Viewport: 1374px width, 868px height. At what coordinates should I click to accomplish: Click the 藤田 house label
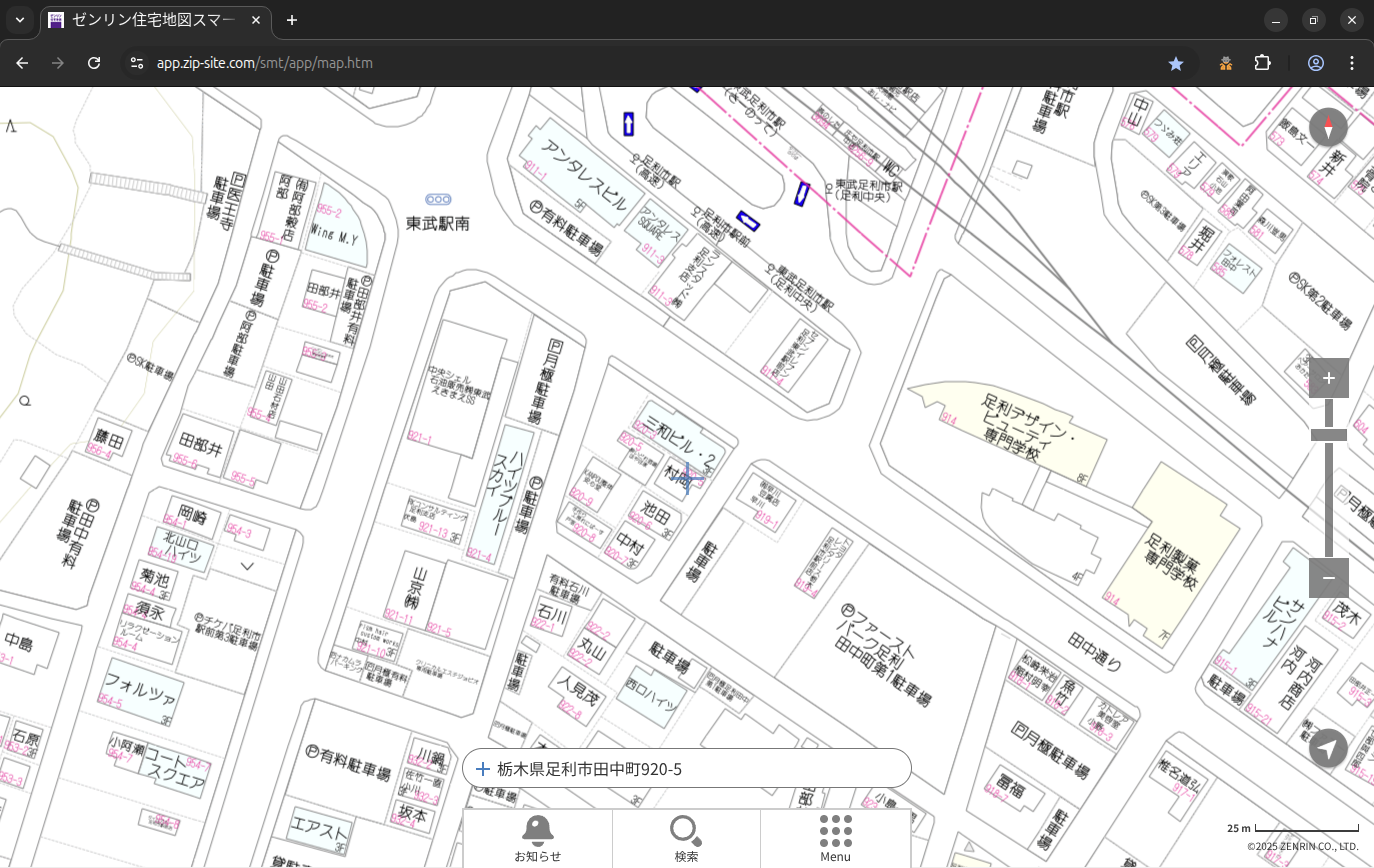[110, 440]
